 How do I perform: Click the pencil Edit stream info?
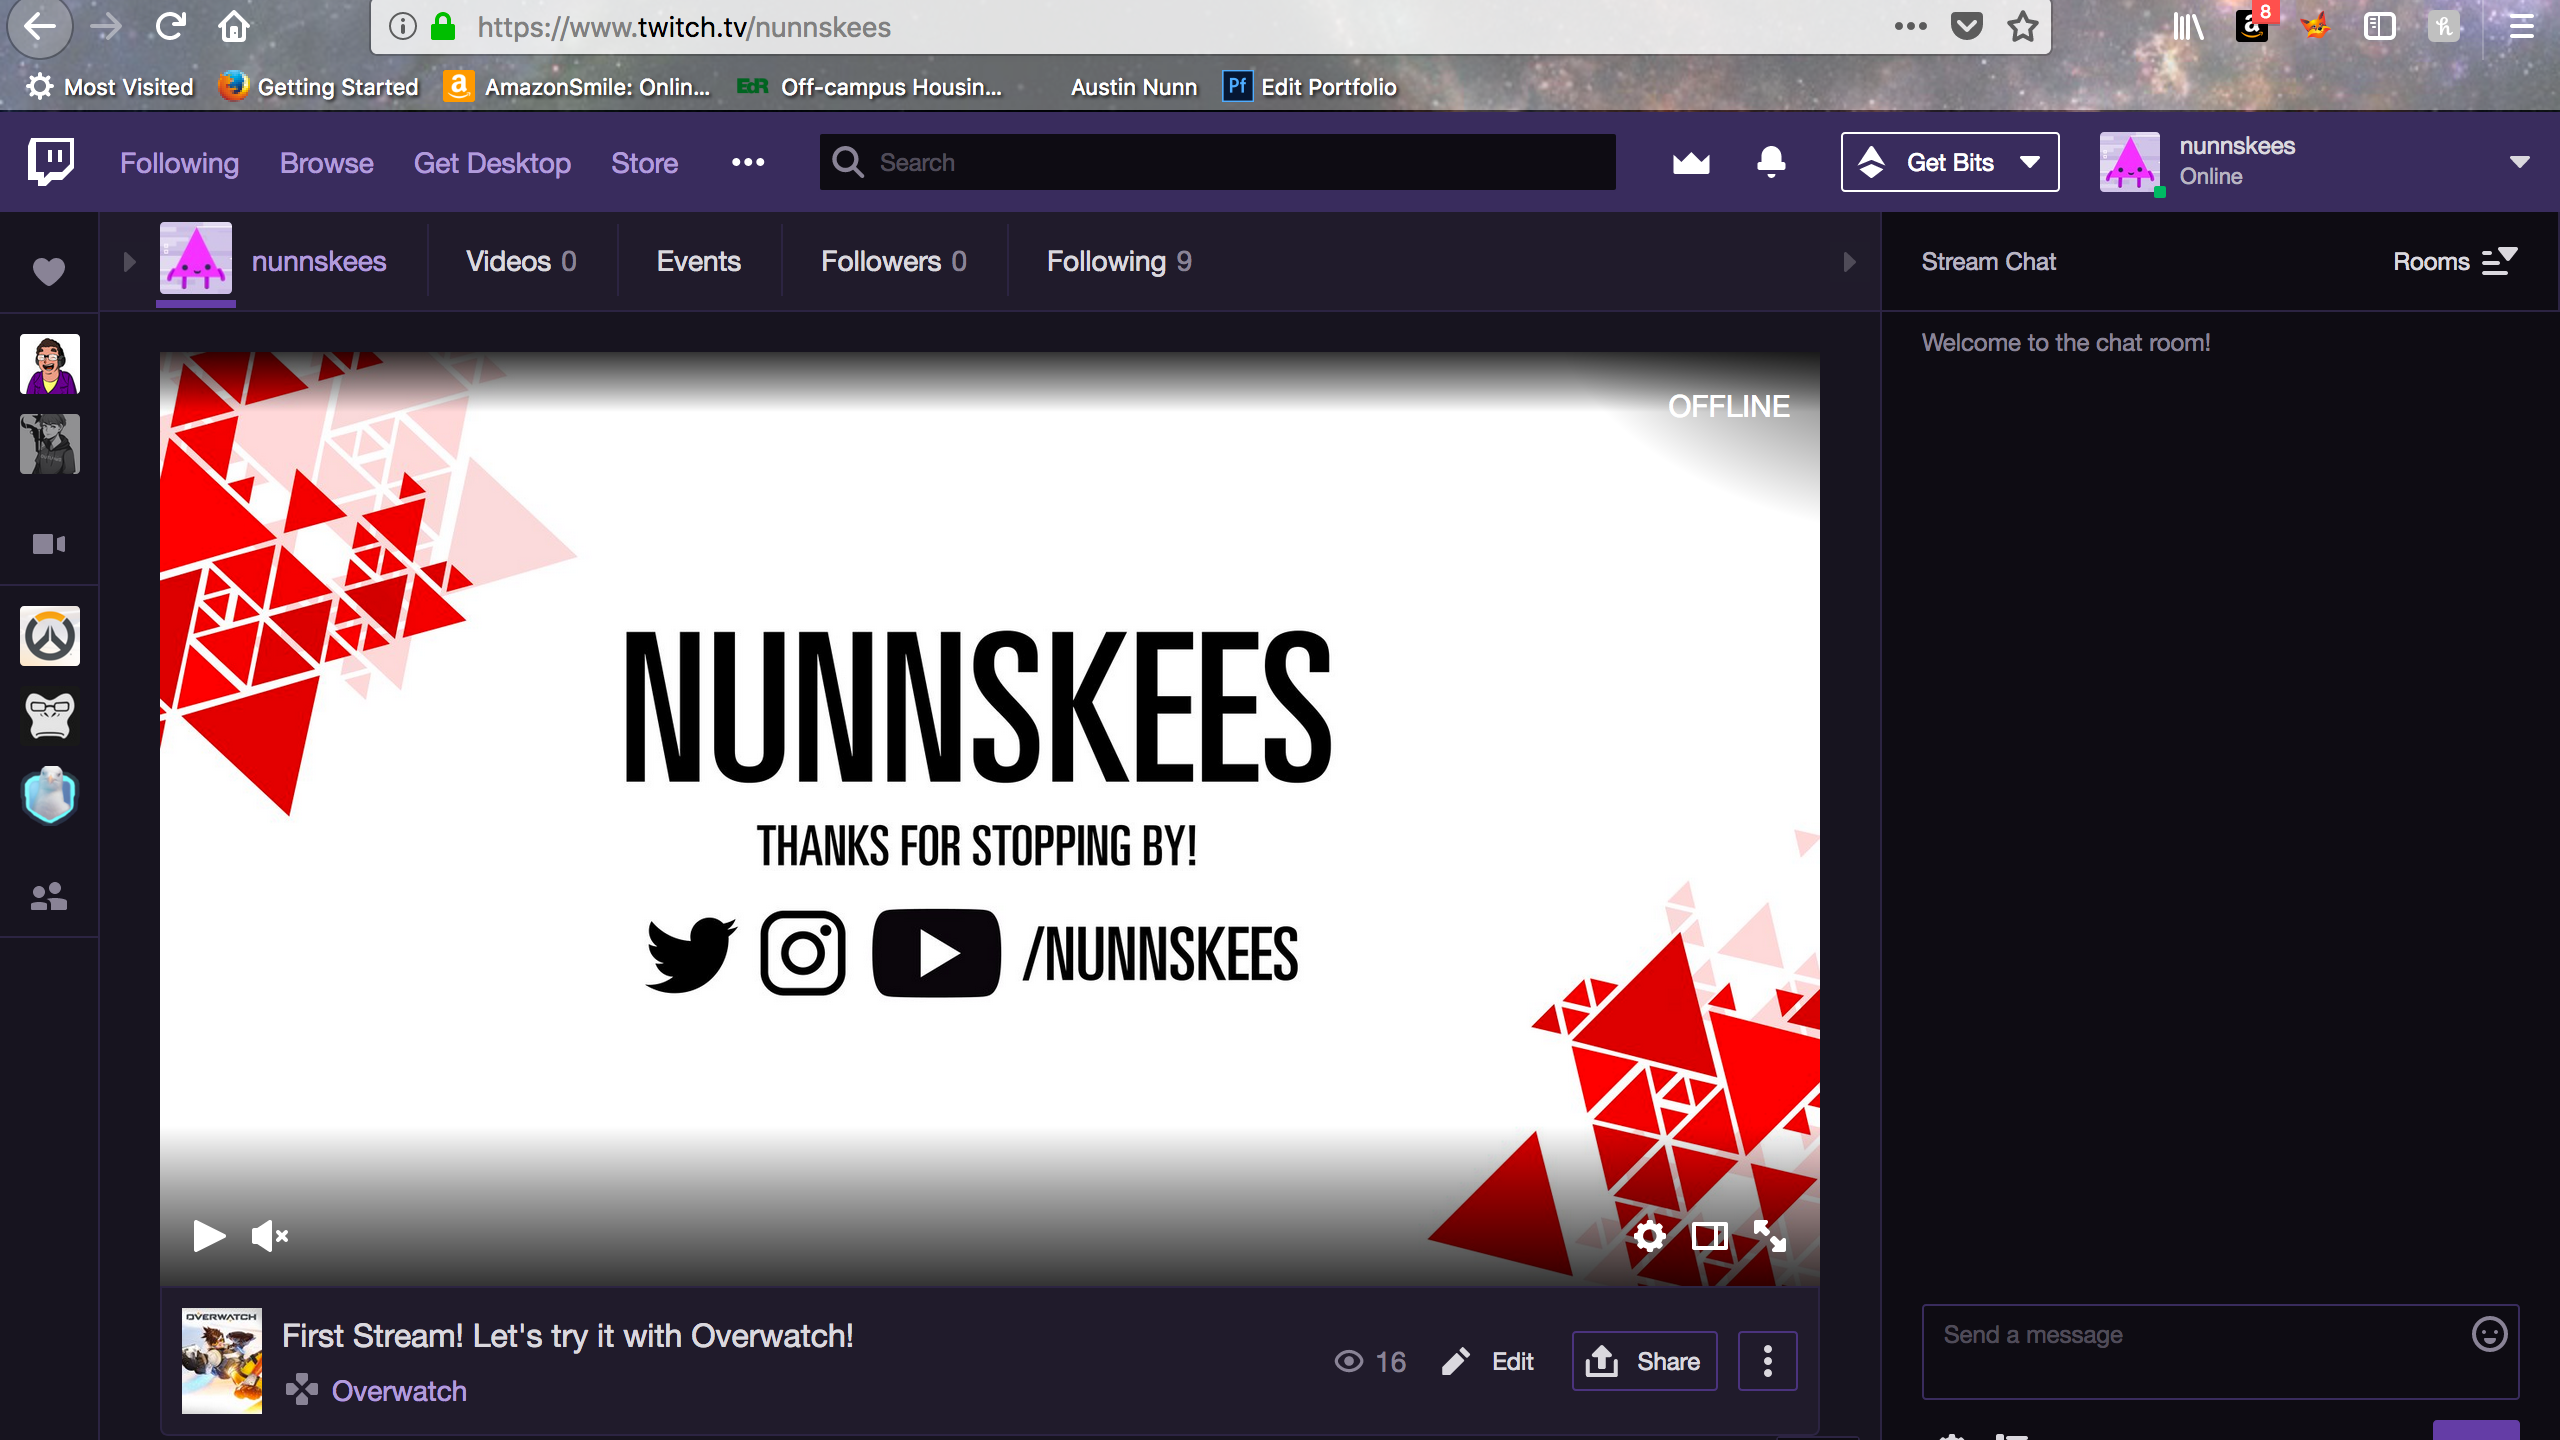(1488, 1361)
